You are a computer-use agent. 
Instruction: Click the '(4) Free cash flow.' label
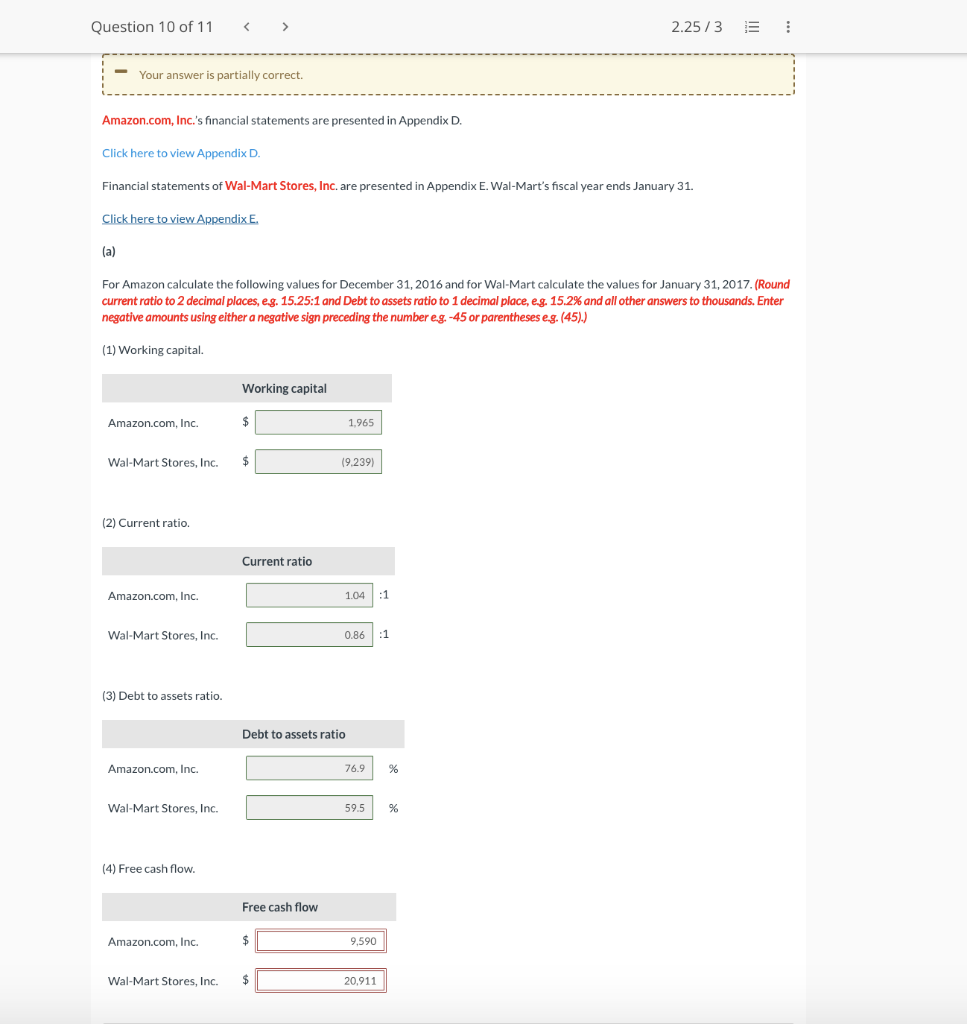coord(148,869)
